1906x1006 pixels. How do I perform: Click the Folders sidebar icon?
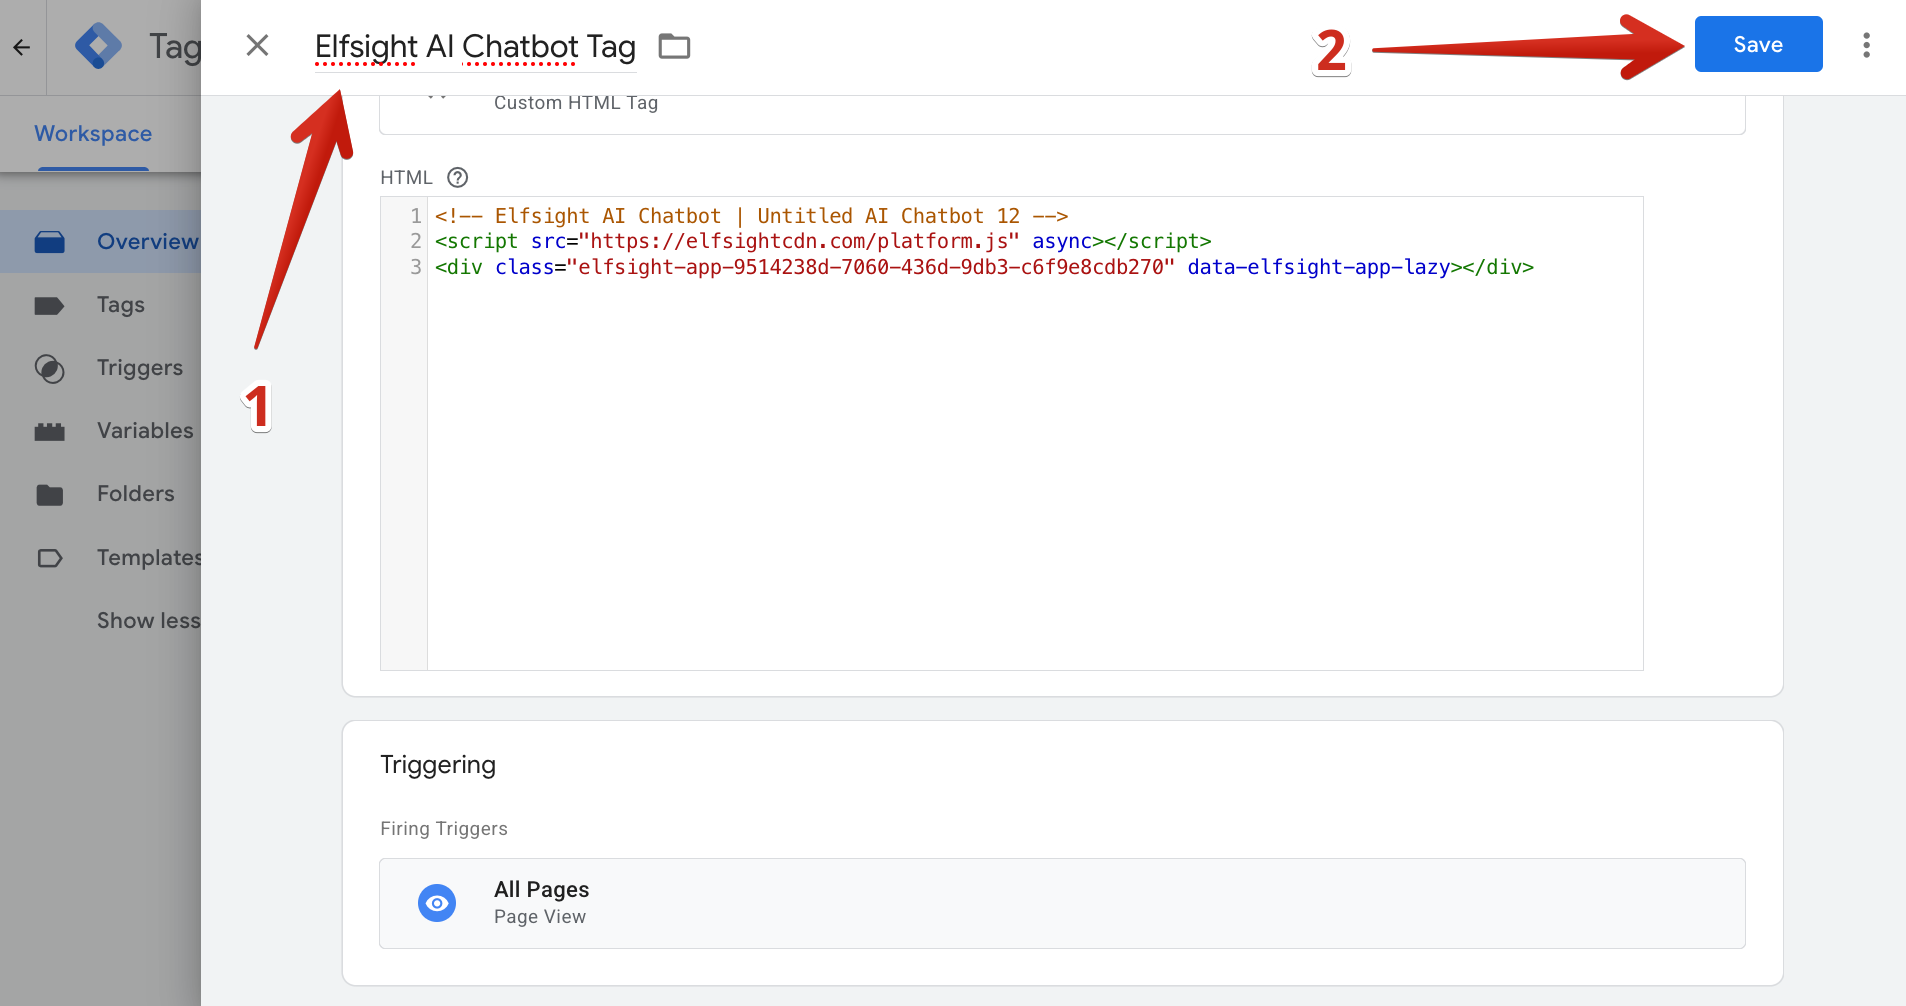click(x=49, y=495)
